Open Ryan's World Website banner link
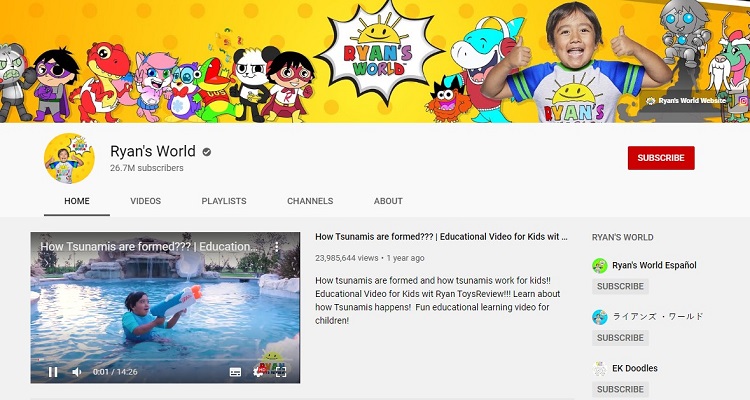 click(x=685, y=100)
